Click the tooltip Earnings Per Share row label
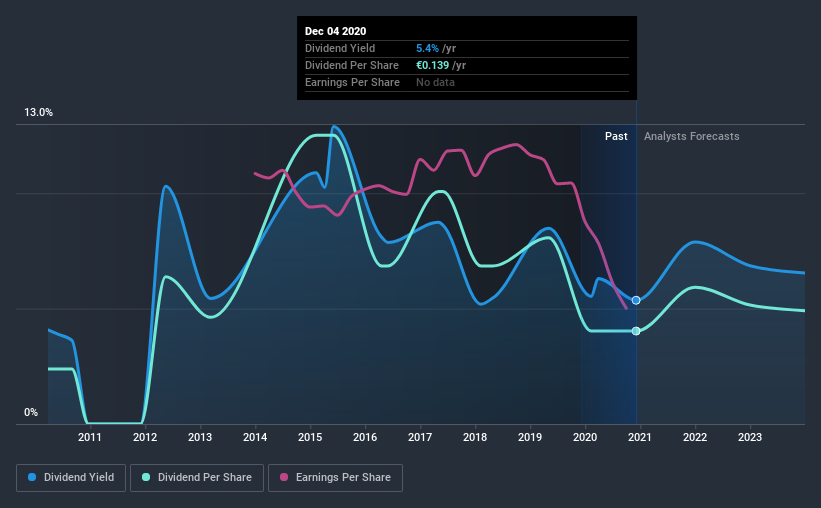Viewport: 821px width, 508px height. point(352,82)
